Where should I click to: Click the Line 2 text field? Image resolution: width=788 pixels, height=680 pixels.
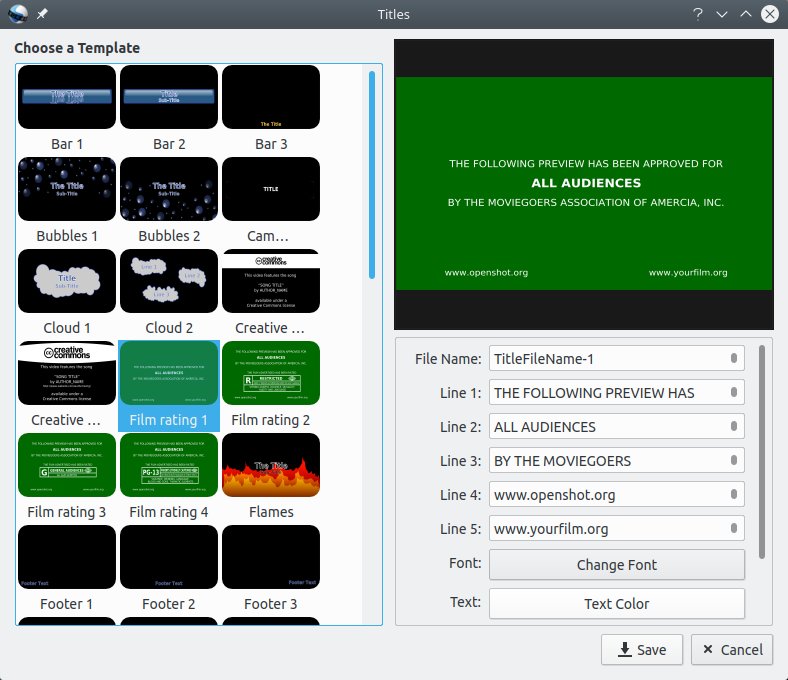605,427
